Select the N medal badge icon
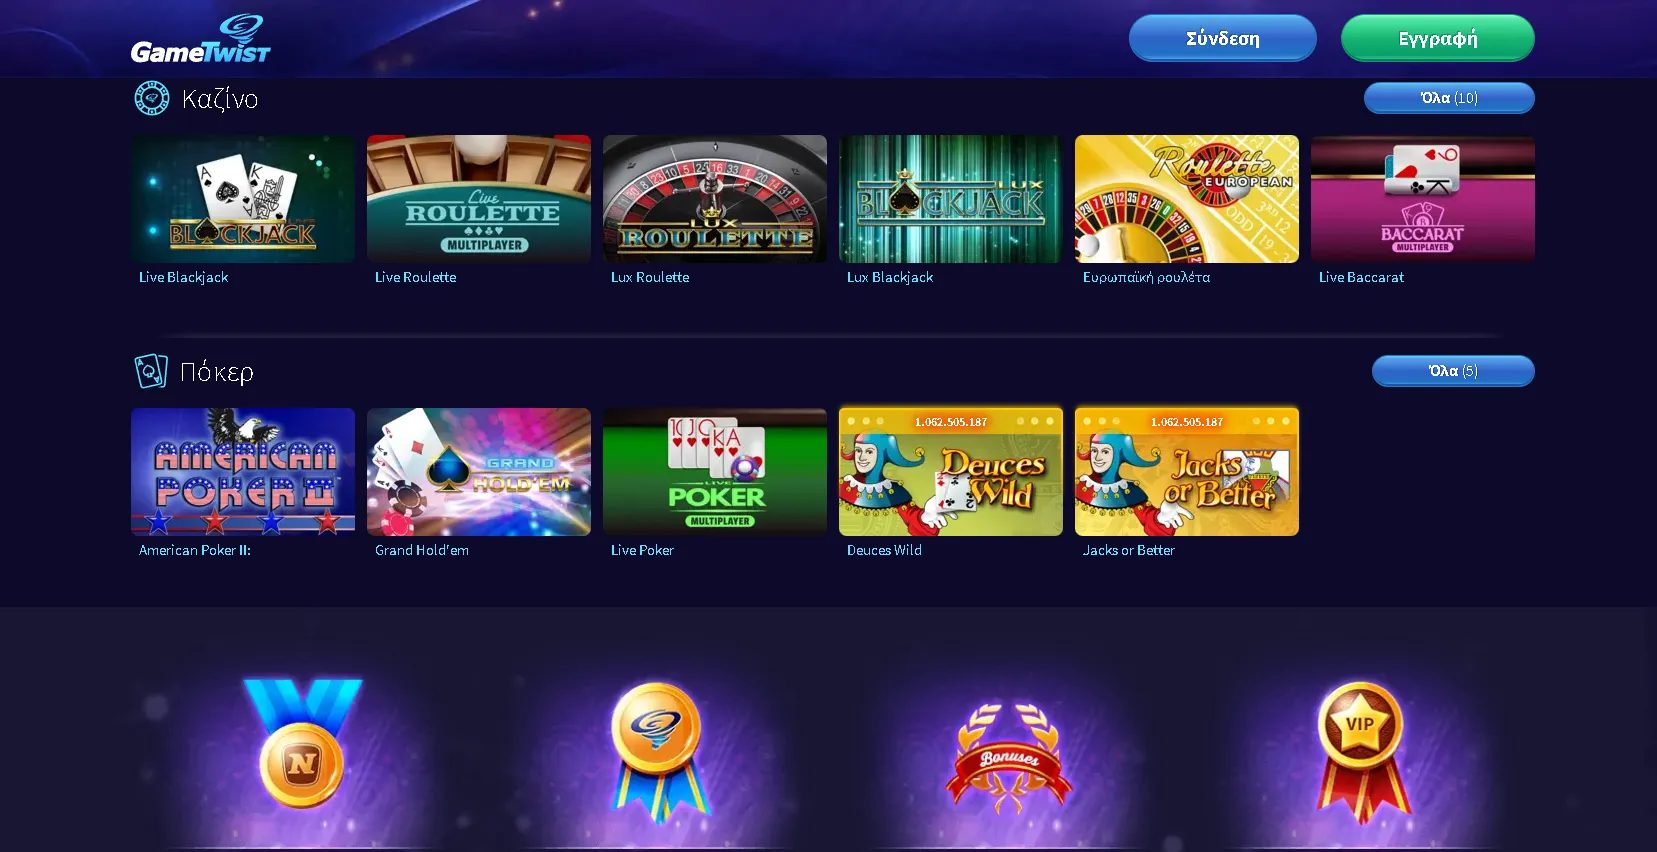 pos(303,743)
